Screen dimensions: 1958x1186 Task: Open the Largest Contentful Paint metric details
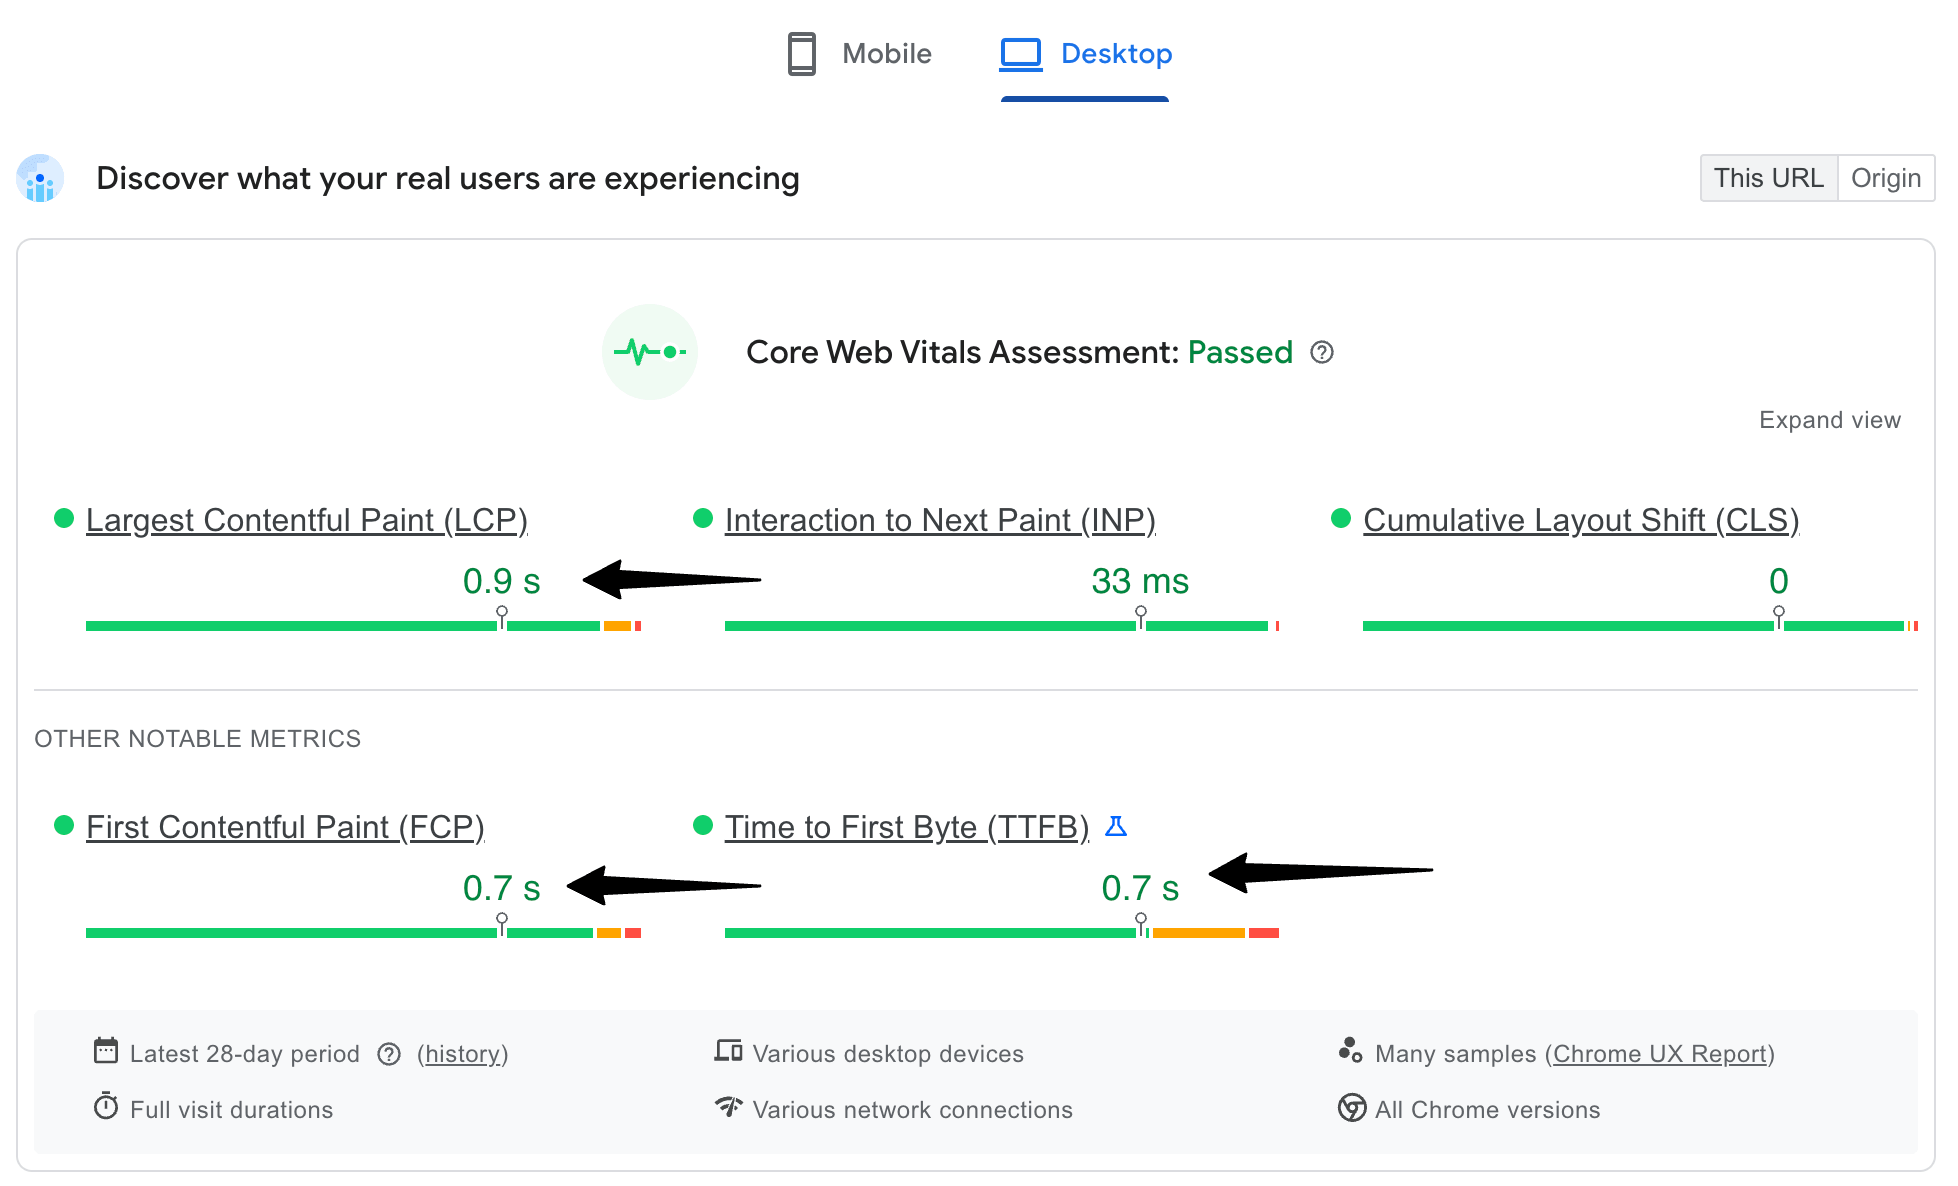[306, 519]
